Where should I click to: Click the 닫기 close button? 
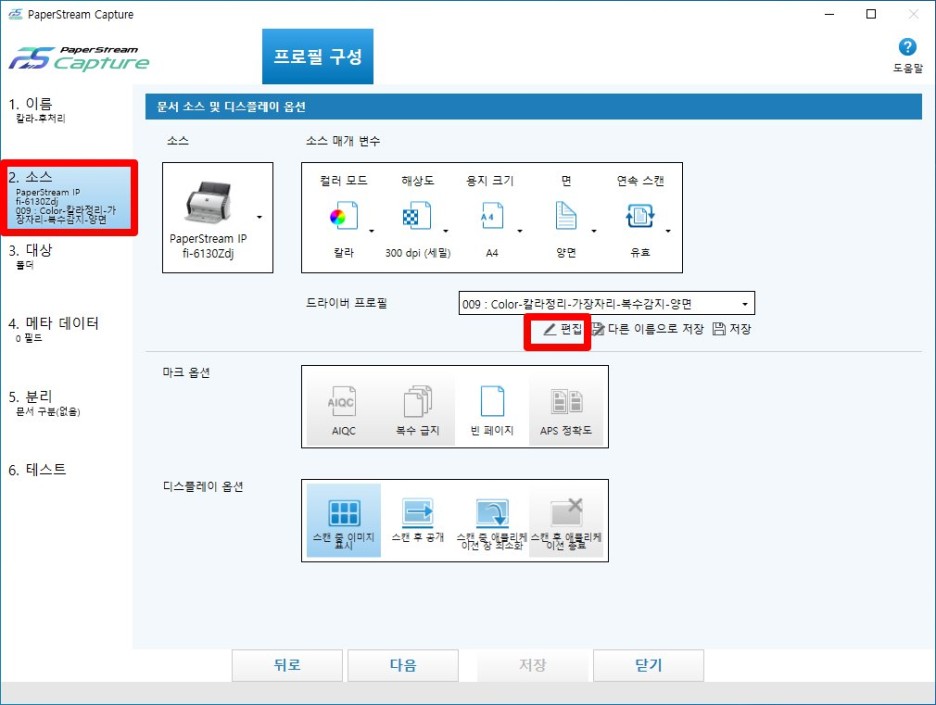pyautogui.click(x=648, y=665)
